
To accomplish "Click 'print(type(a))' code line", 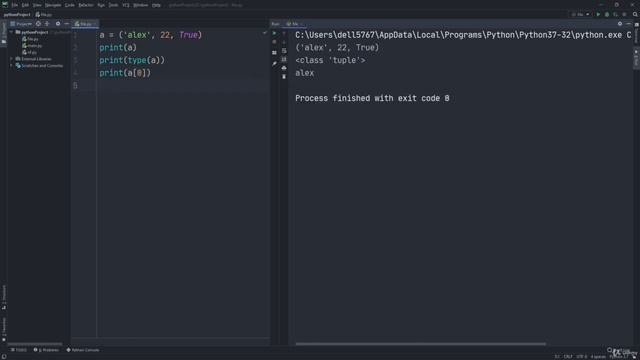I will pos(132,60).
